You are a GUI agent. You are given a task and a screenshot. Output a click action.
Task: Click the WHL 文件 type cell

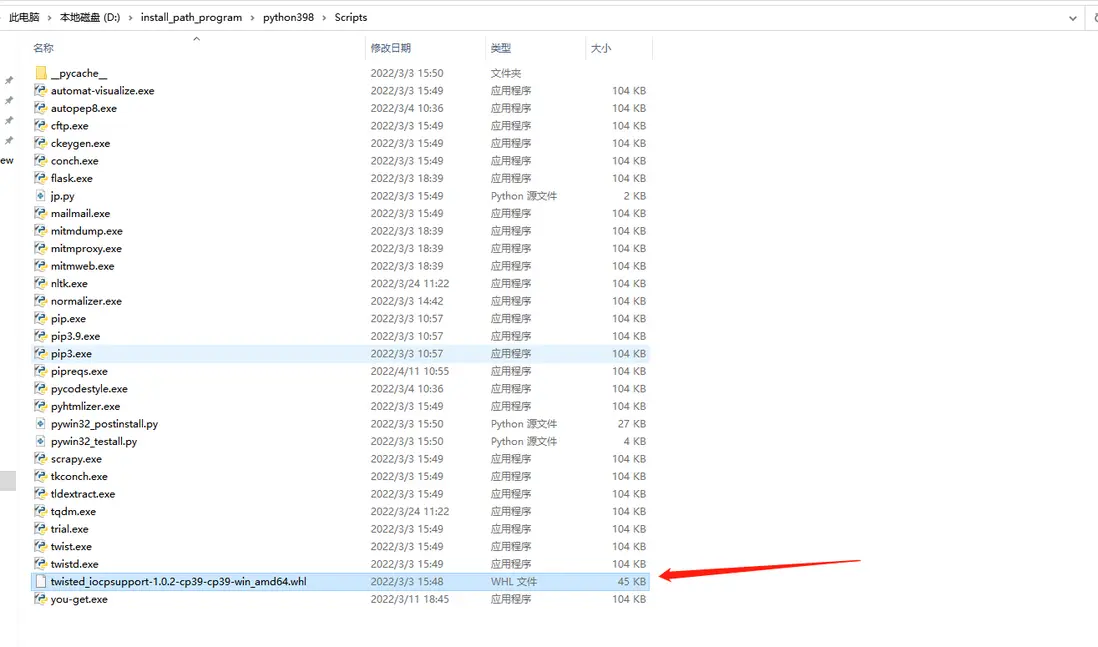click(514, 581)
